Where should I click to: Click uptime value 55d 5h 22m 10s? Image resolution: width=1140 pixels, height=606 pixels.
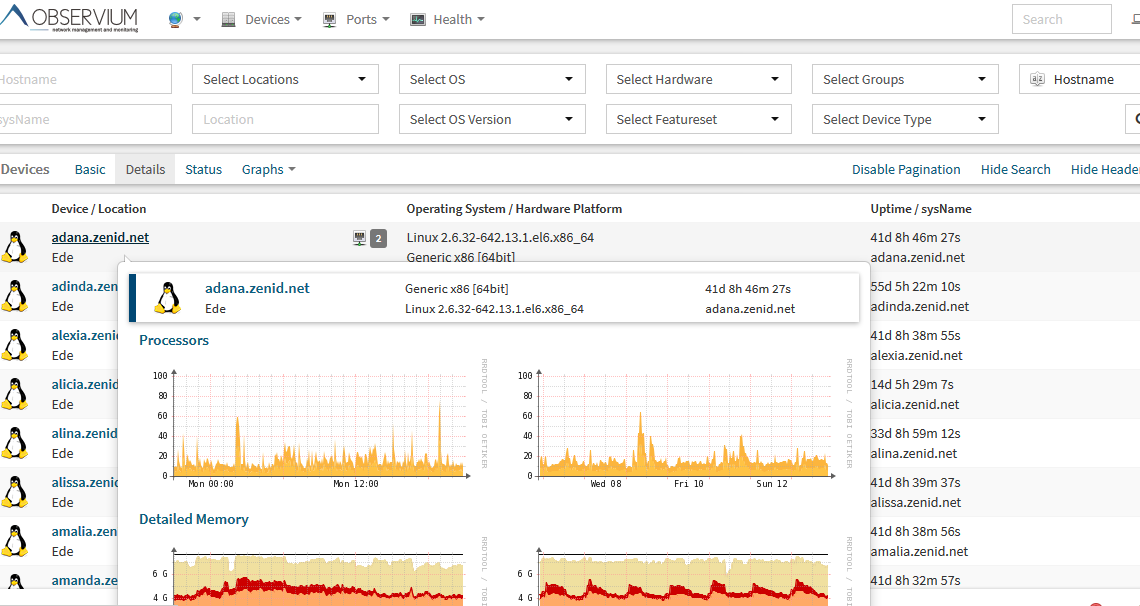pos(915,286)
